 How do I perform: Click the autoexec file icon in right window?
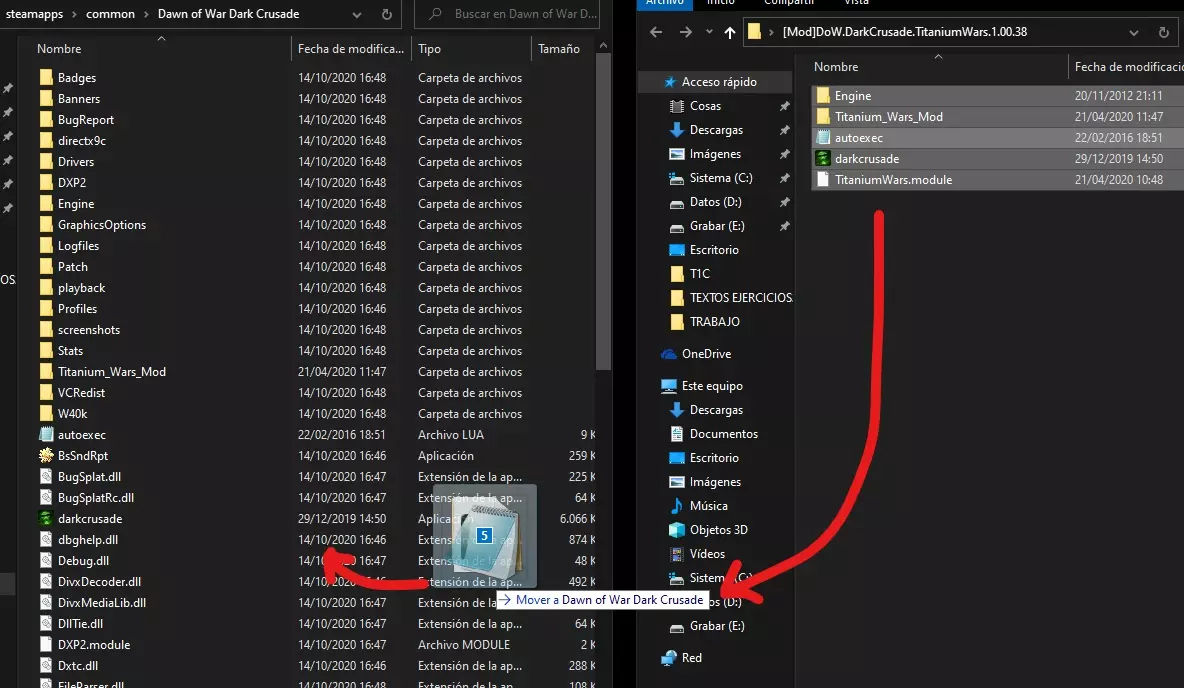click(x=823, y=137)
